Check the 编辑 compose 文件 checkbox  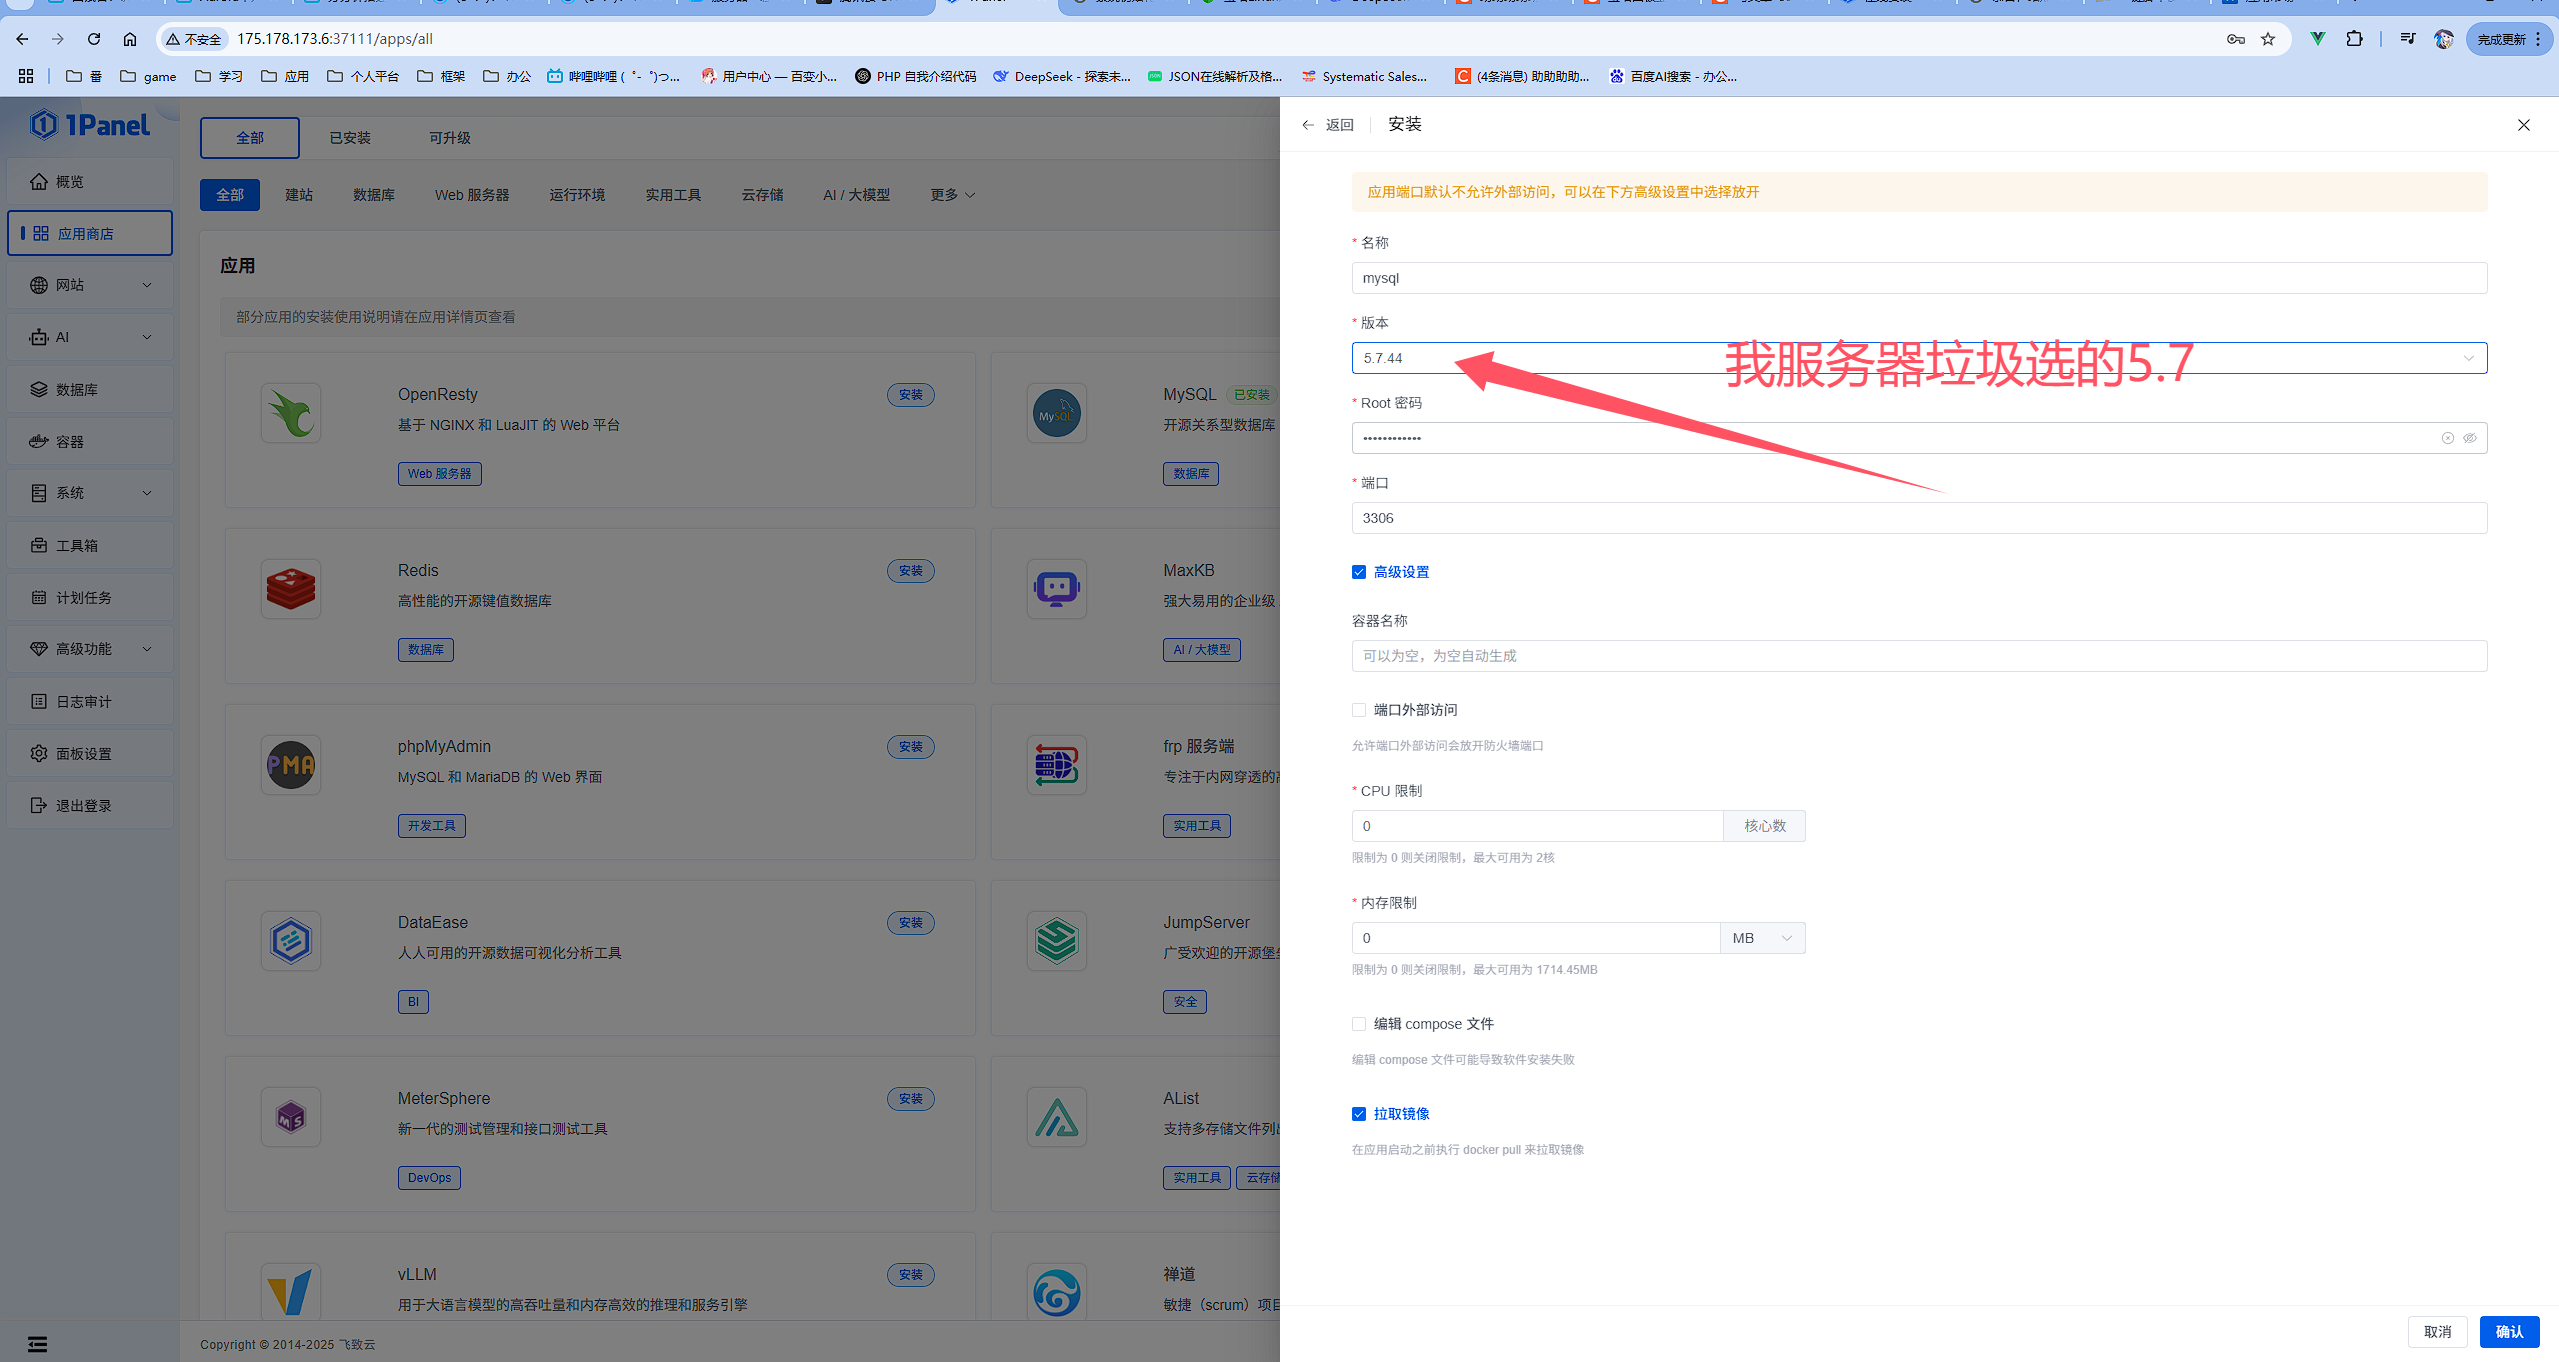tap(1359, 1024)
